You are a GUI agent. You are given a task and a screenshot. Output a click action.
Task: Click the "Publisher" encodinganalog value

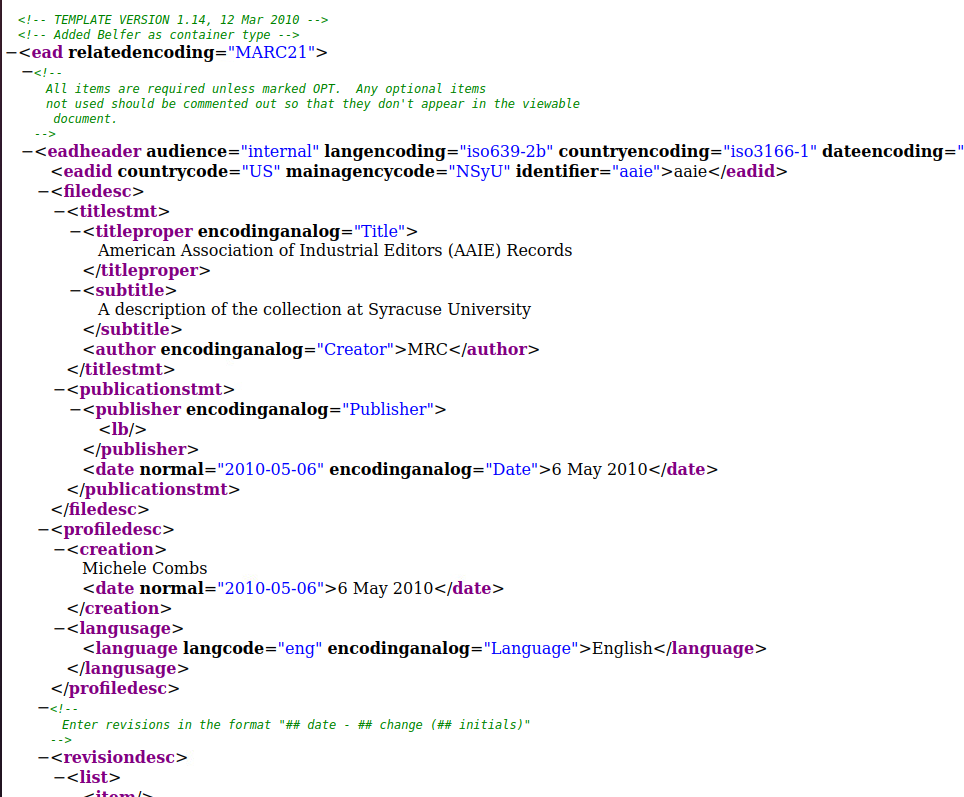388,410
